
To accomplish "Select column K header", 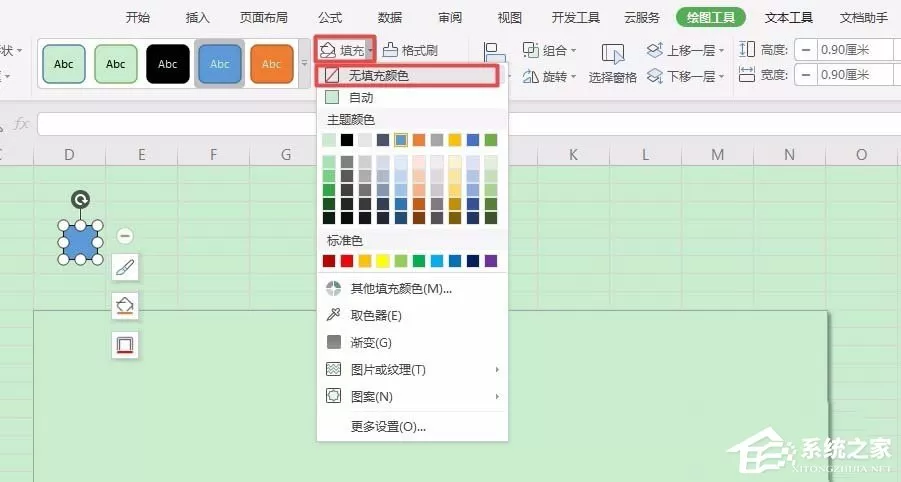I will 573,155.
